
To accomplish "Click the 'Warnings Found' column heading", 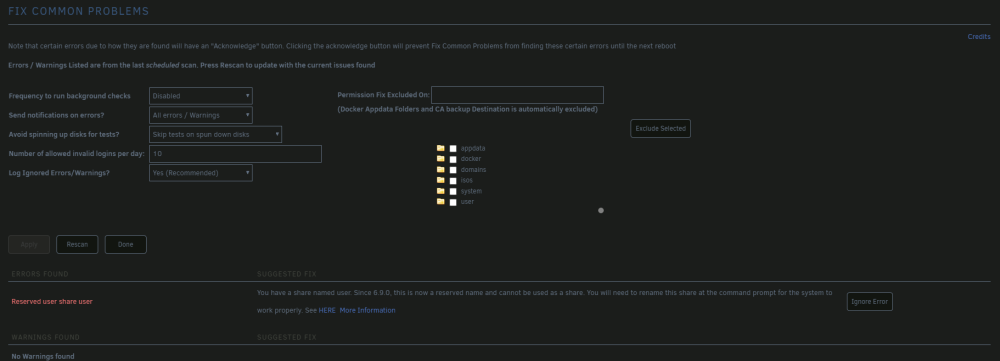I will coord(45,337).
